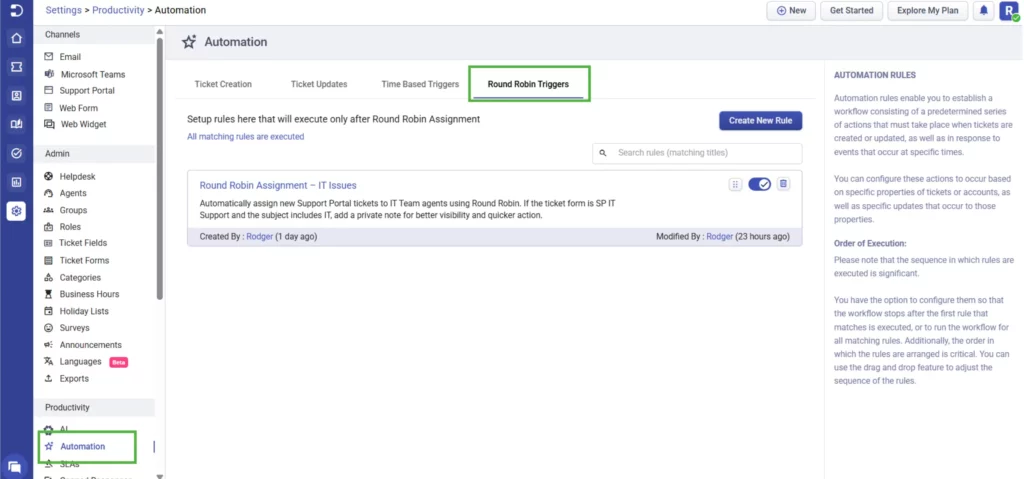1024x479 pixels.
Task: Click the star icon beside Automation heading
Action: (189, 42)
